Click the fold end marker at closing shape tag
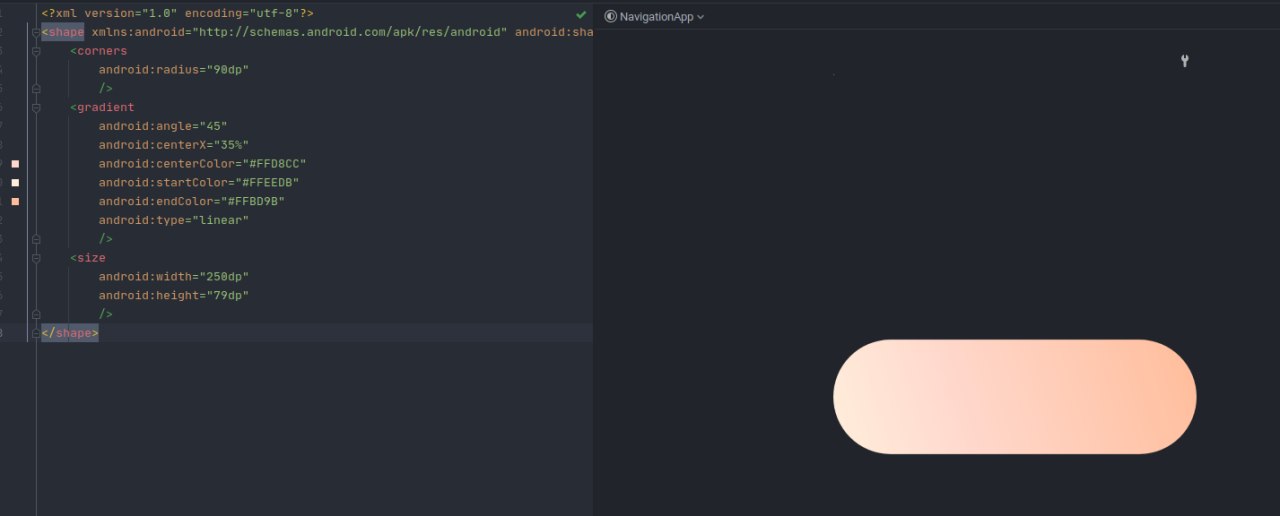The width and height of the screenshot is (1280, 516). tap(36, 333)
